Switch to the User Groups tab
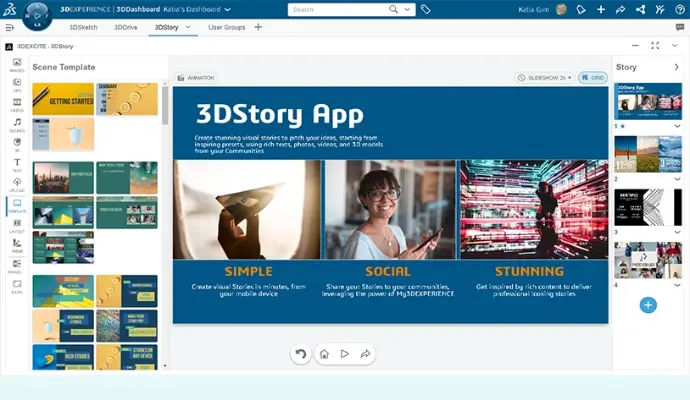The image size is (690, 400). (227, 27)
